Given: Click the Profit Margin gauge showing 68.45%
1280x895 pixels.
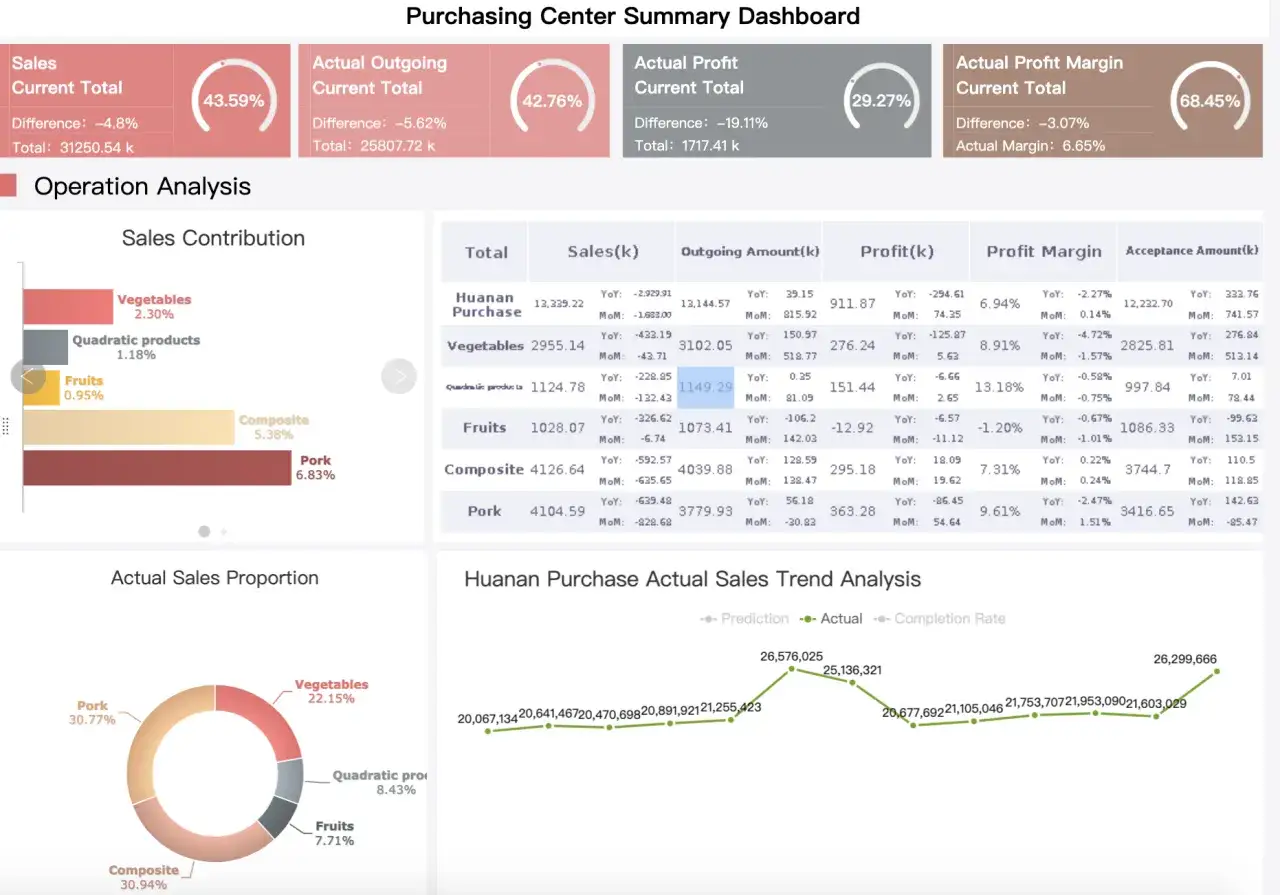Looking at the screenshot, I should (1210, 100).
